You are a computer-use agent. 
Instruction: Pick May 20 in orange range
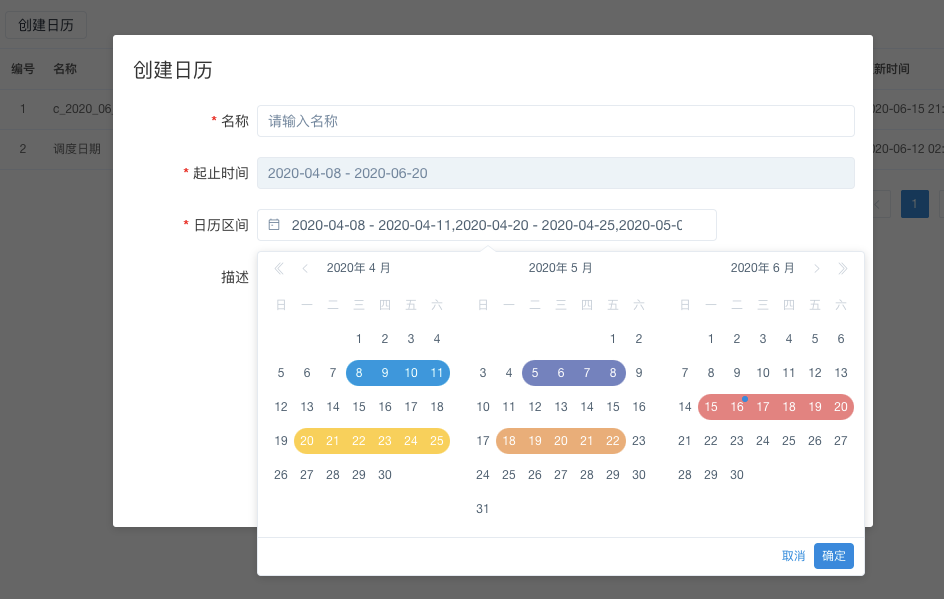(x=561, y=441)
